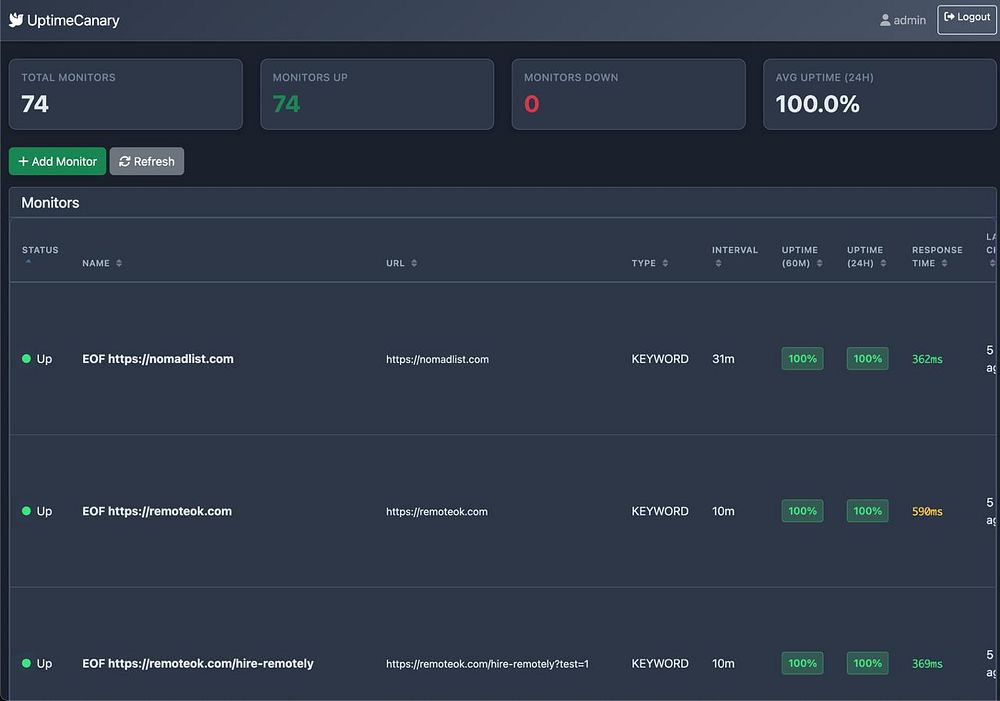The image size is (1000, 701).
Task: Sort by Name column arrows icon
Action: pos(119,263)
